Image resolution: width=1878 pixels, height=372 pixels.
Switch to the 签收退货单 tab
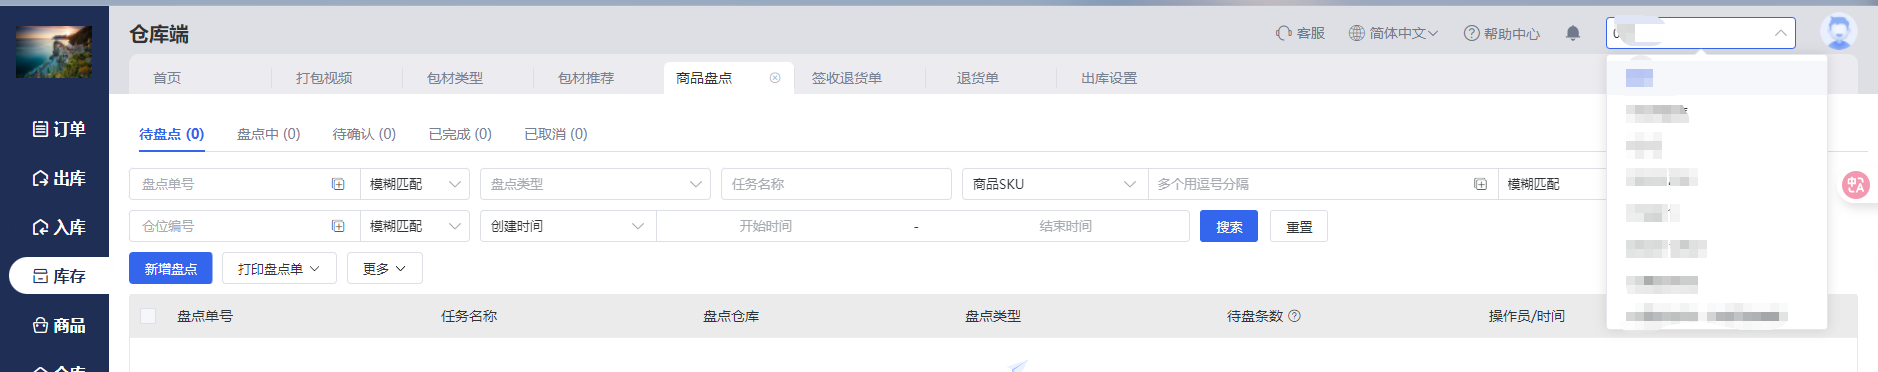click(847, 78)
